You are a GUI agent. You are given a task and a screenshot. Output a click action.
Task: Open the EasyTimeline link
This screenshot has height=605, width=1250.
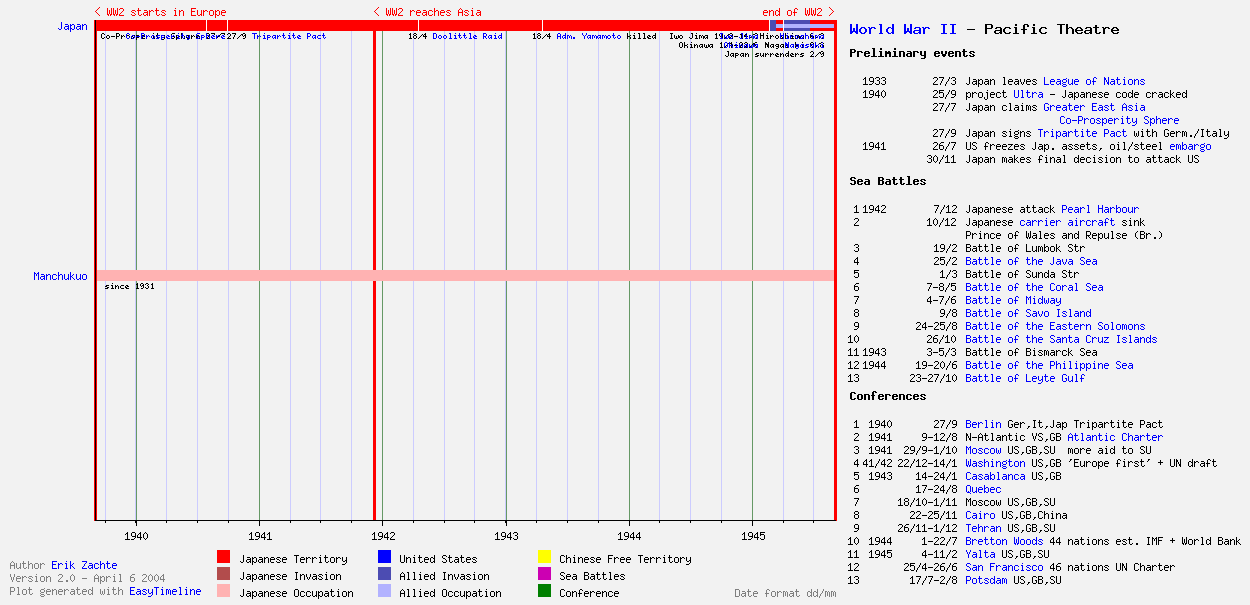click(165, 591)
